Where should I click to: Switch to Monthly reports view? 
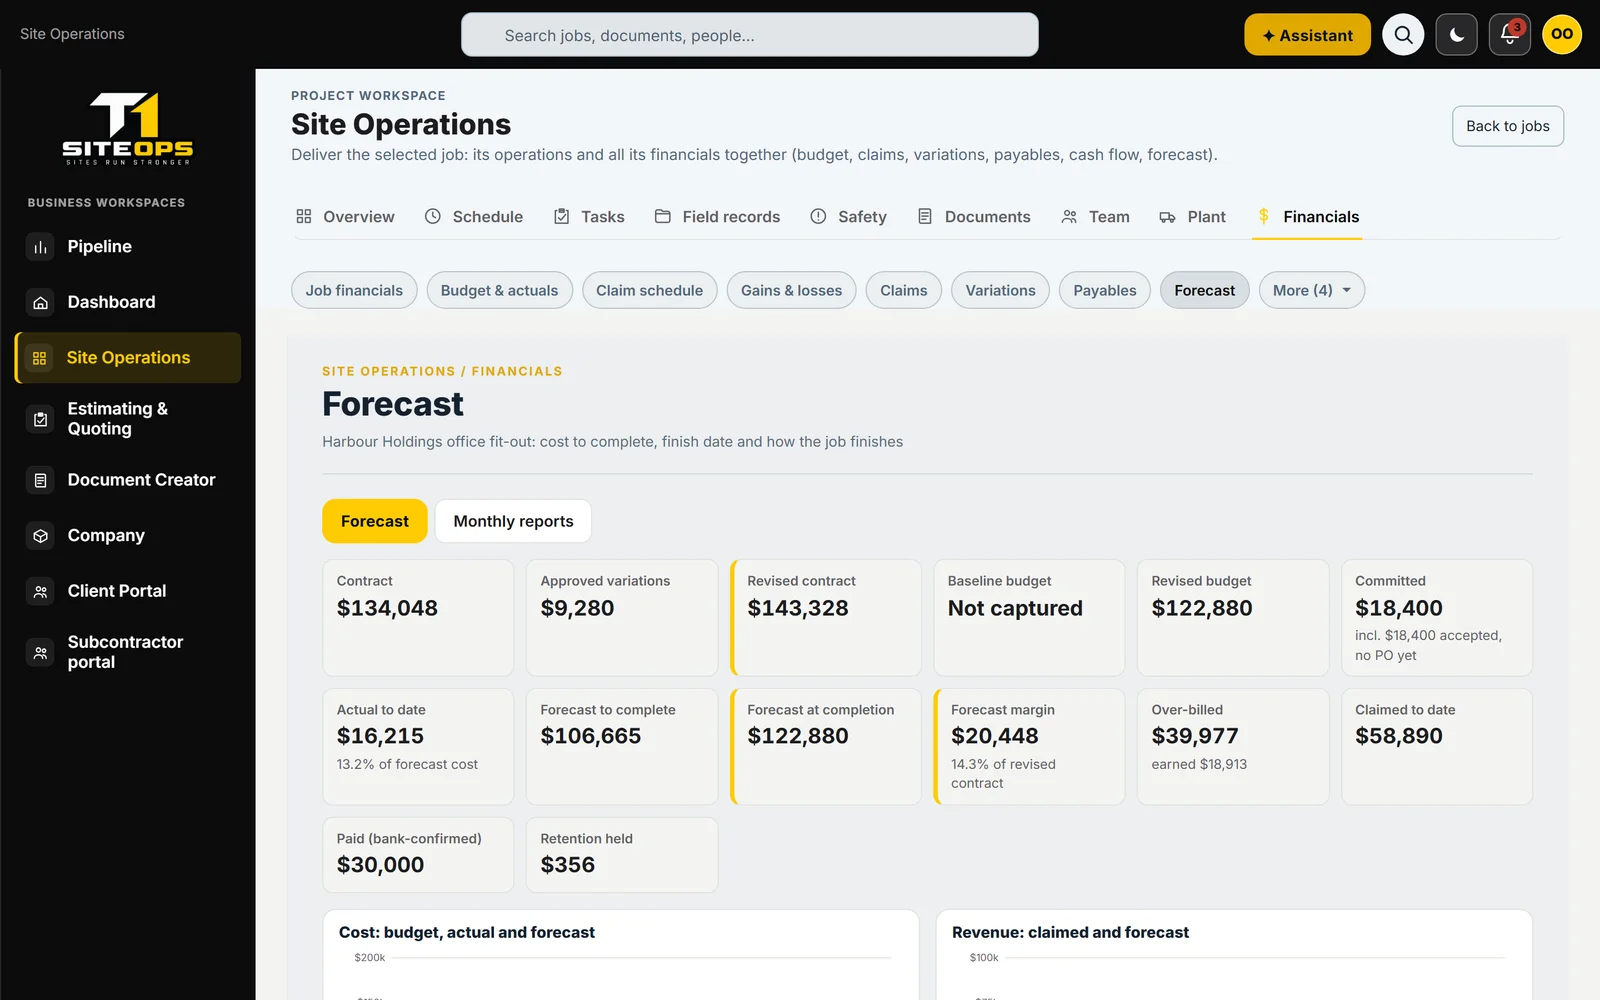click(513, 521)
